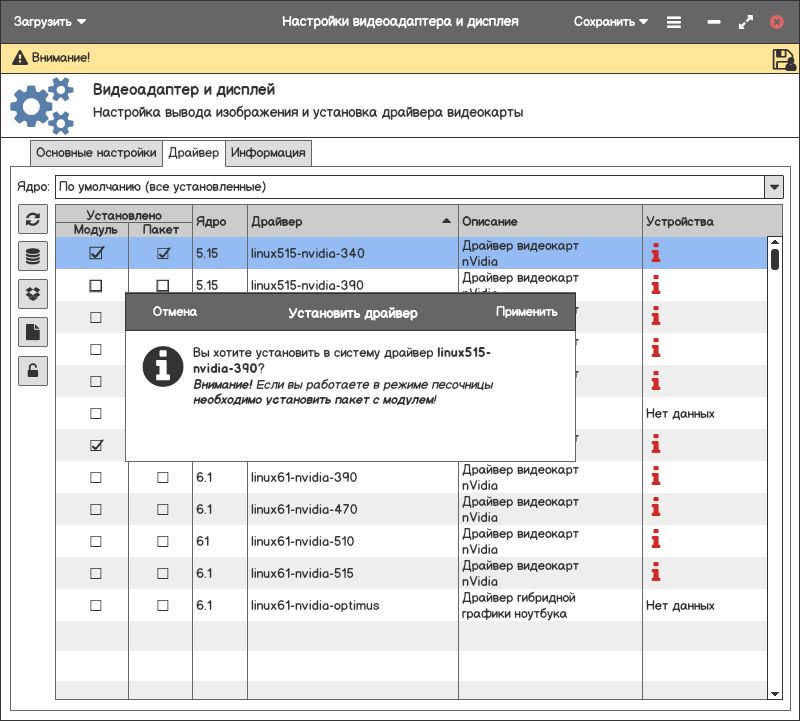Click the database stack icon
This screenshot has width=800, height=721.
click(33, 257)
